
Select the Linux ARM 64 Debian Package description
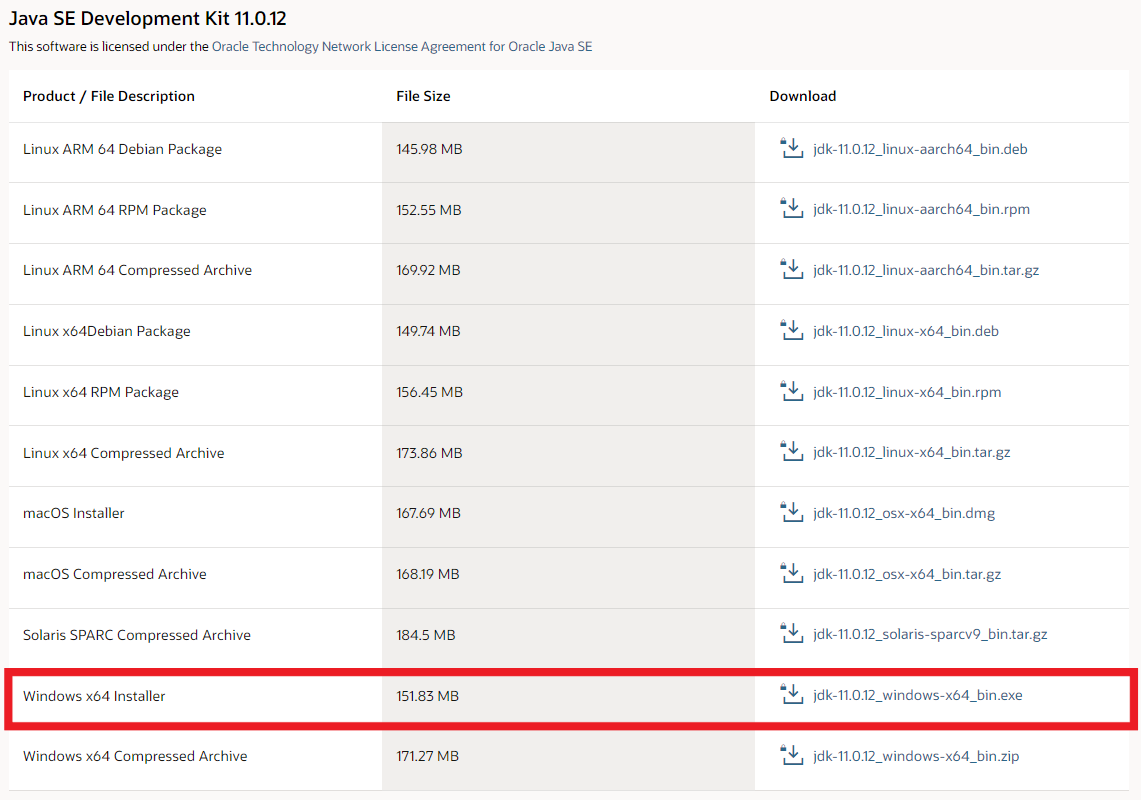pos(122,149)
